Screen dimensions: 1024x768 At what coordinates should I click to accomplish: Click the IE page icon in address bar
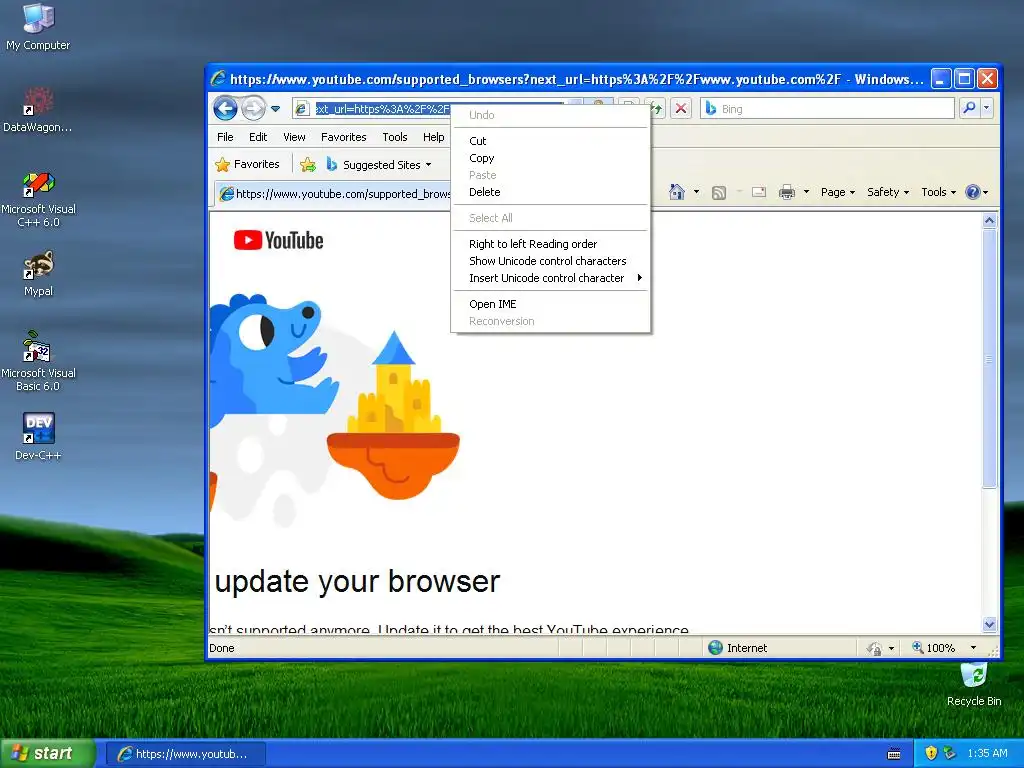click(x=302, y=109)
